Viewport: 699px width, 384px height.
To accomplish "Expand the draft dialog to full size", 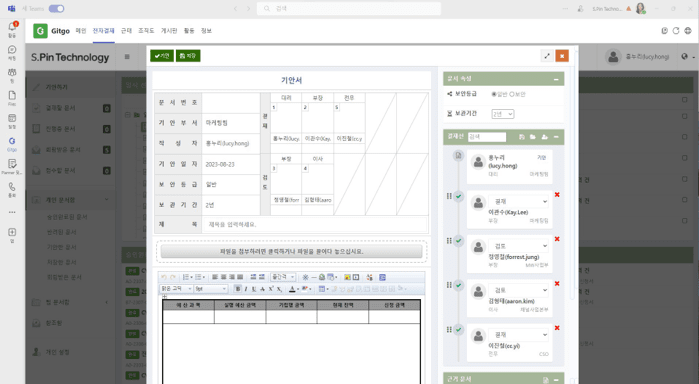I will pos(547,56).
